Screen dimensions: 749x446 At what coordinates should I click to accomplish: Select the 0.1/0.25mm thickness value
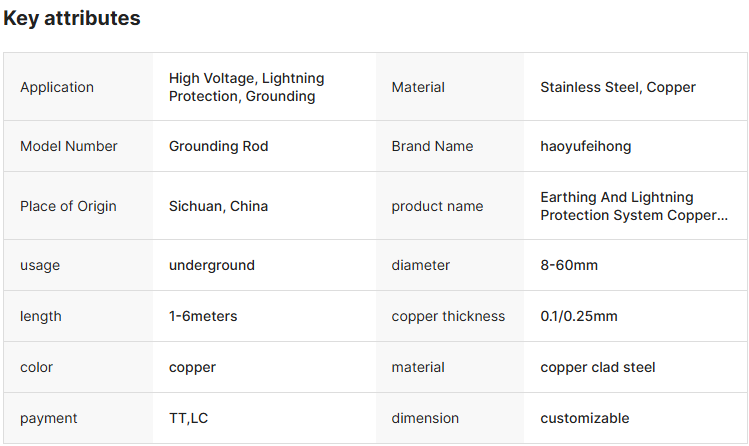(579, 316)
